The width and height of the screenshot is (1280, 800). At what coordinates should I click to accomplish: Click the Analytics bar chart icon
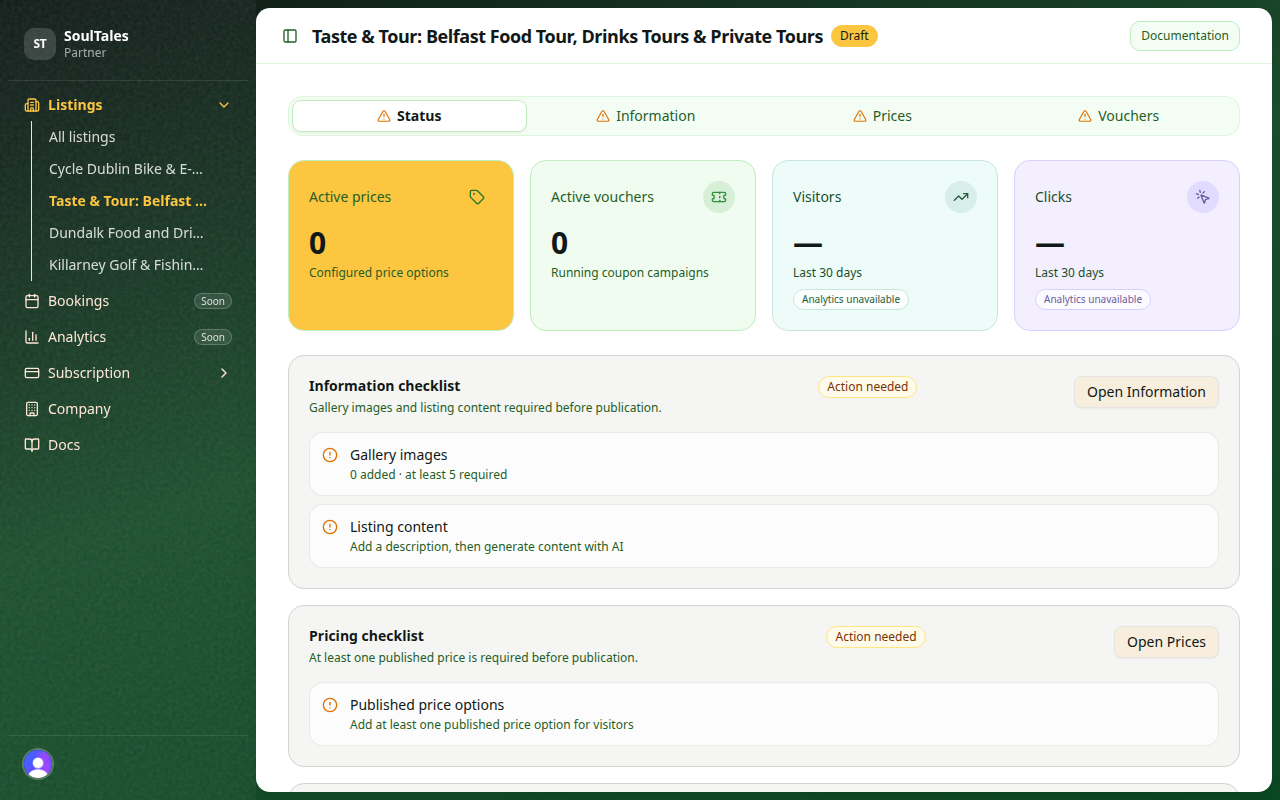pyautogui.click(x=32, y=337)
